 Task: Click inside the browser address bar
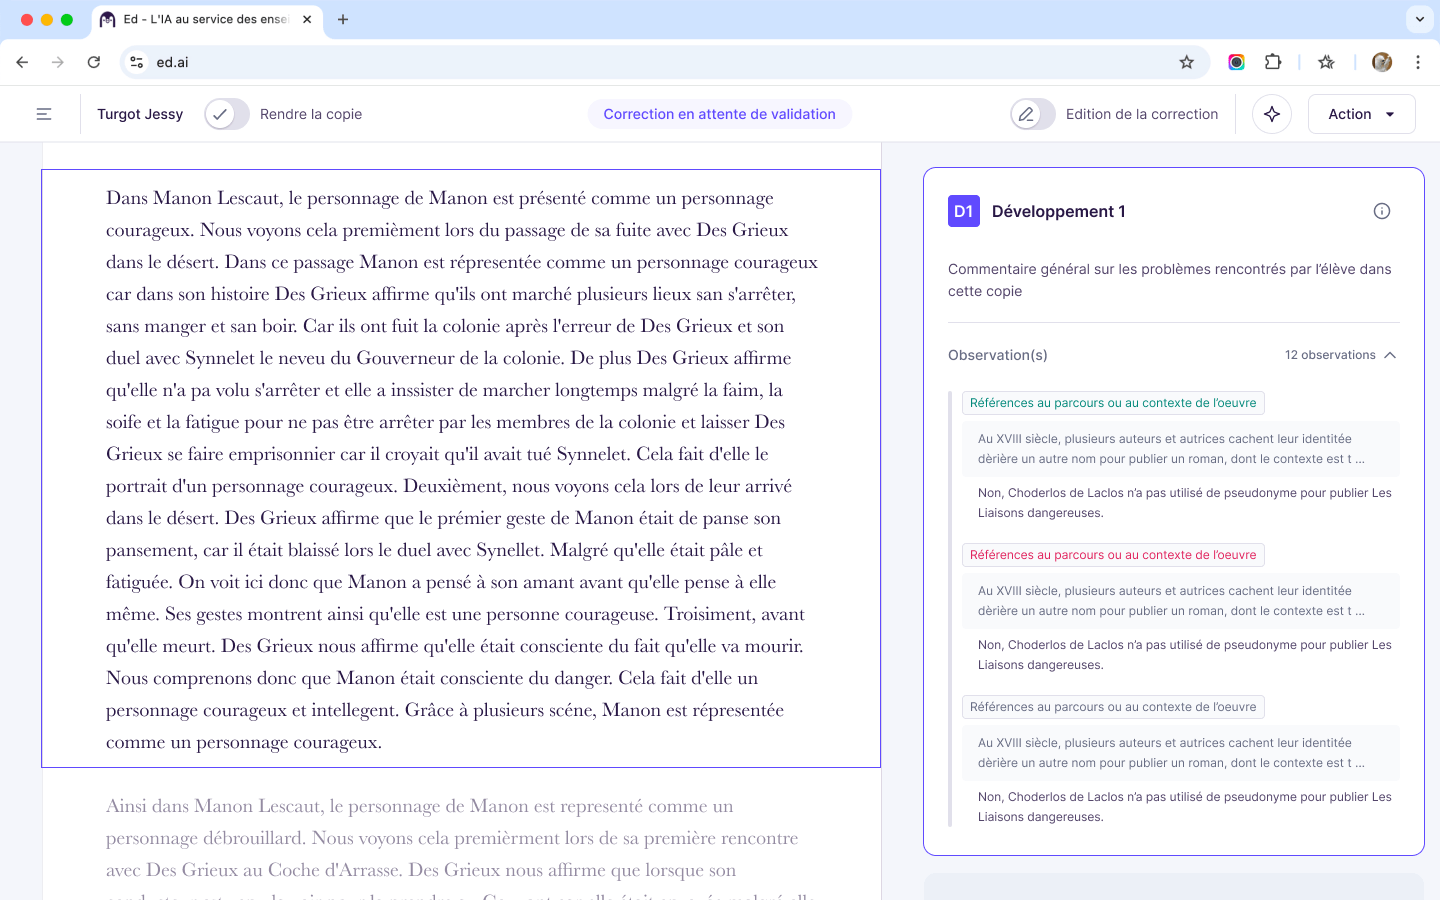point(600,62)
